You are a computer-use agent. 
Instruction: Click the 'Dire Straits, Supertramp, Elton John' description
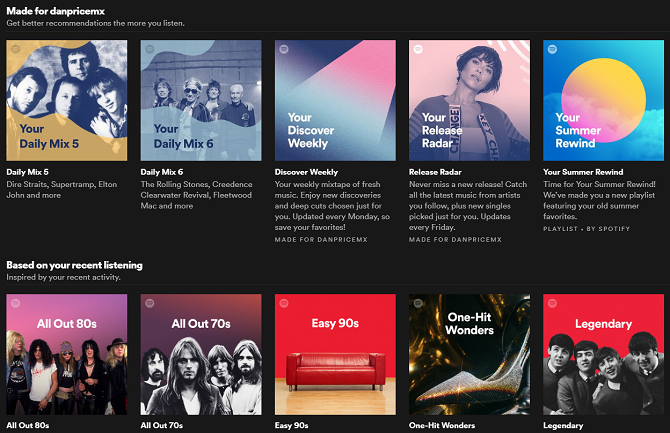62,190
